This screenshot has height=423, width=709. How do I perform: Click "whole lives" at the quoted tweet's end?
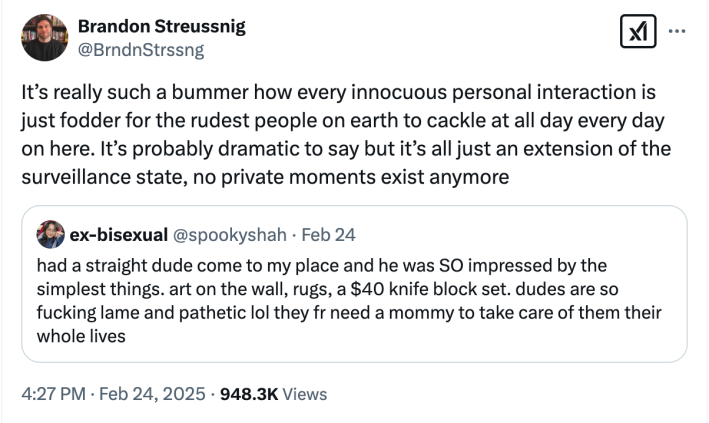[81, 336]
